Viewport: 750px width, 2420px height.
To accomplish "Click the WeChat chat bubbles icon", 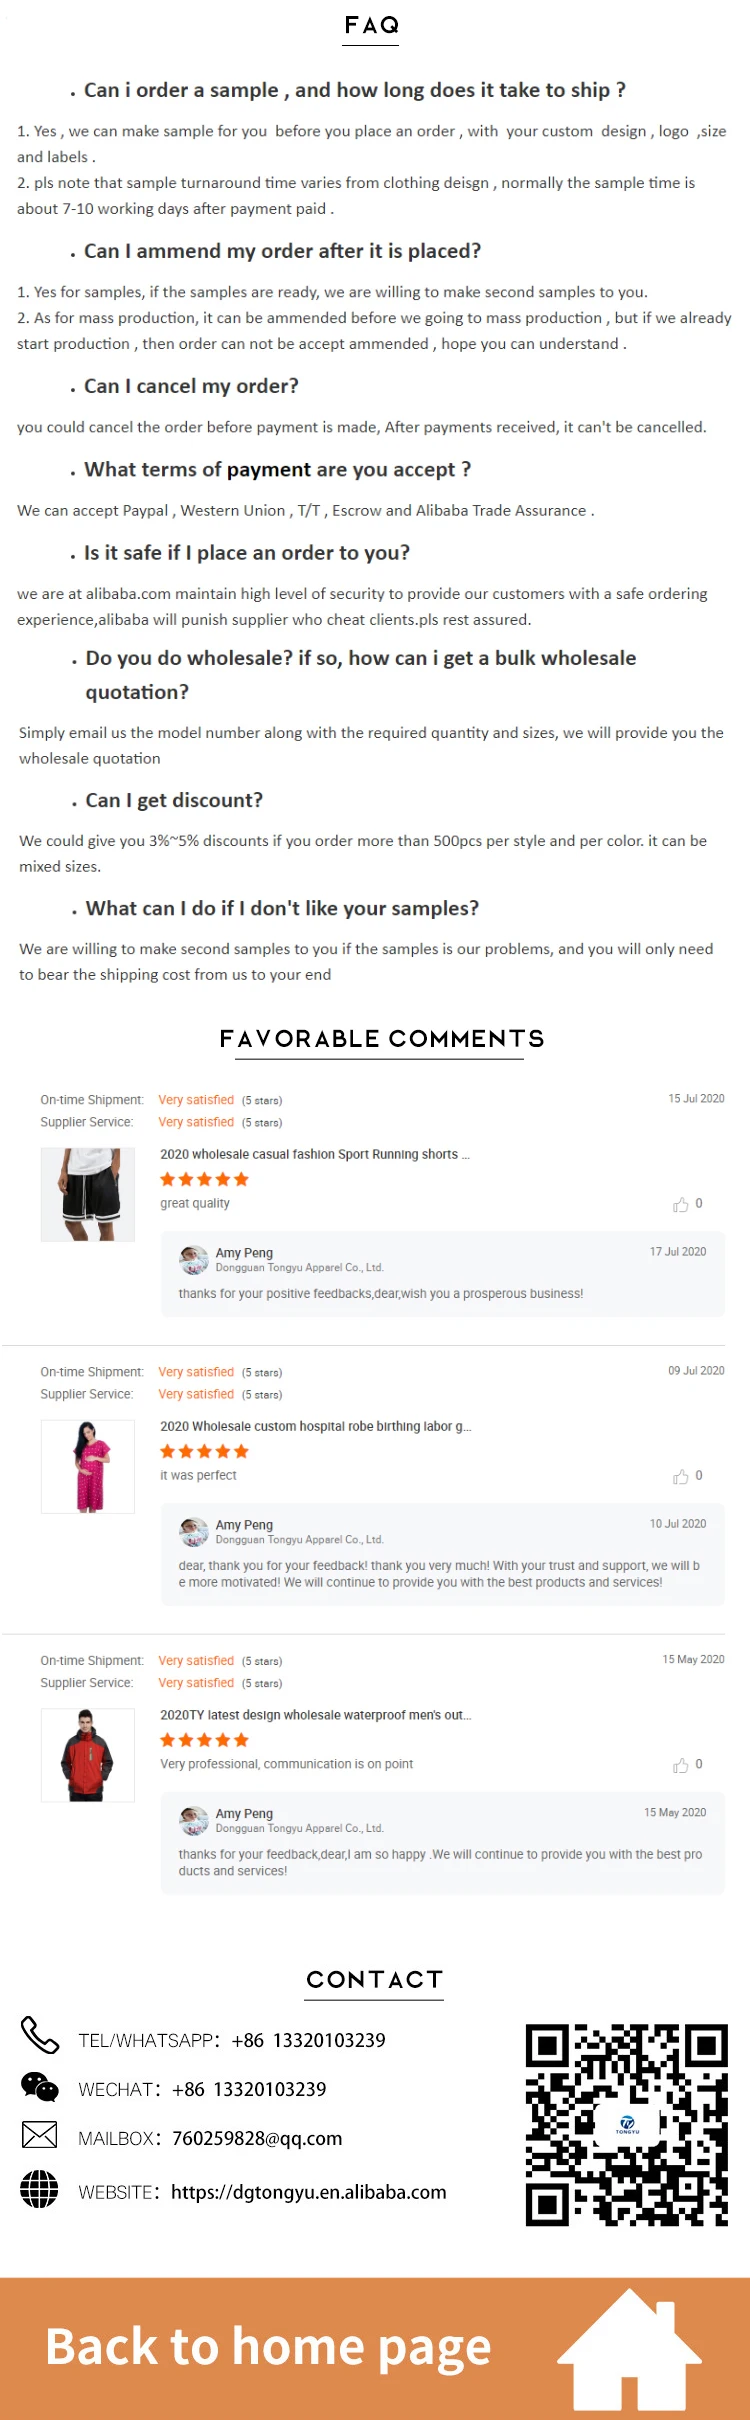I will (40, 2086).
